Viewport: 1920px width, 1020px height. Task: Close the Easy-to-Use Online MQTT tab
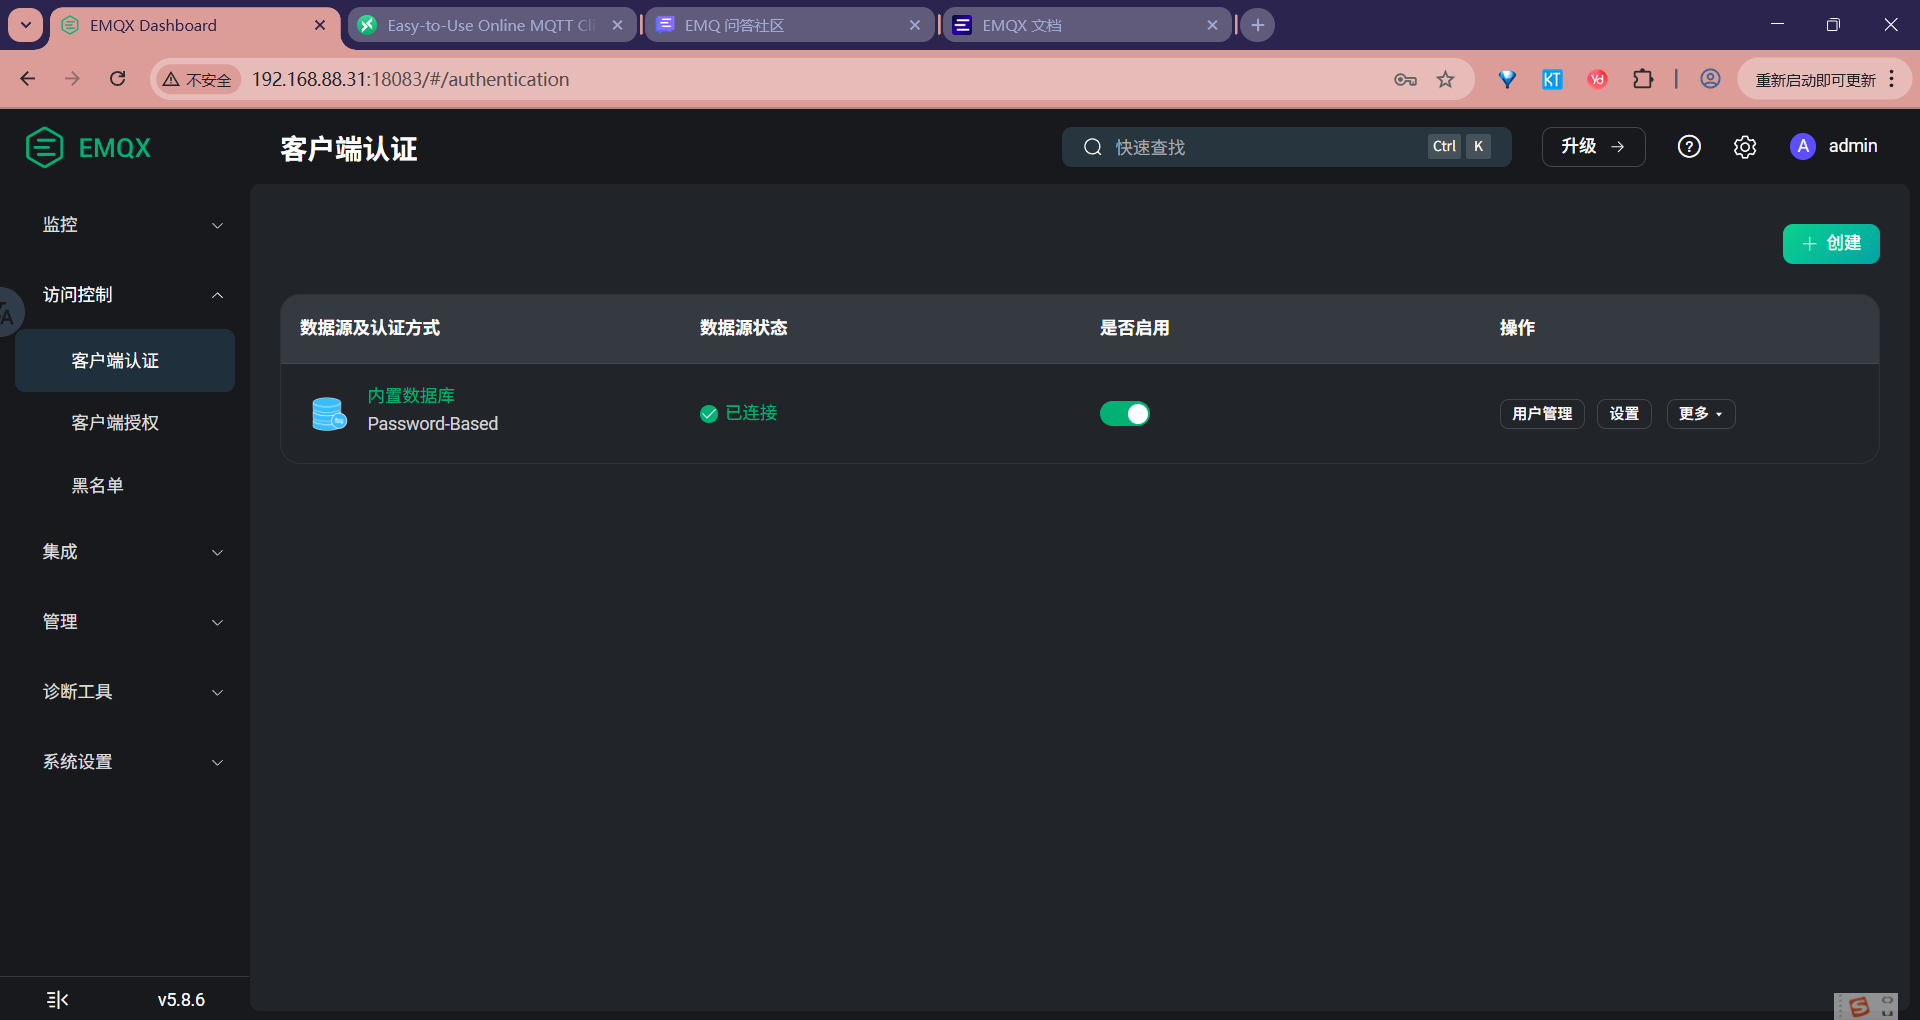point(617,25)
